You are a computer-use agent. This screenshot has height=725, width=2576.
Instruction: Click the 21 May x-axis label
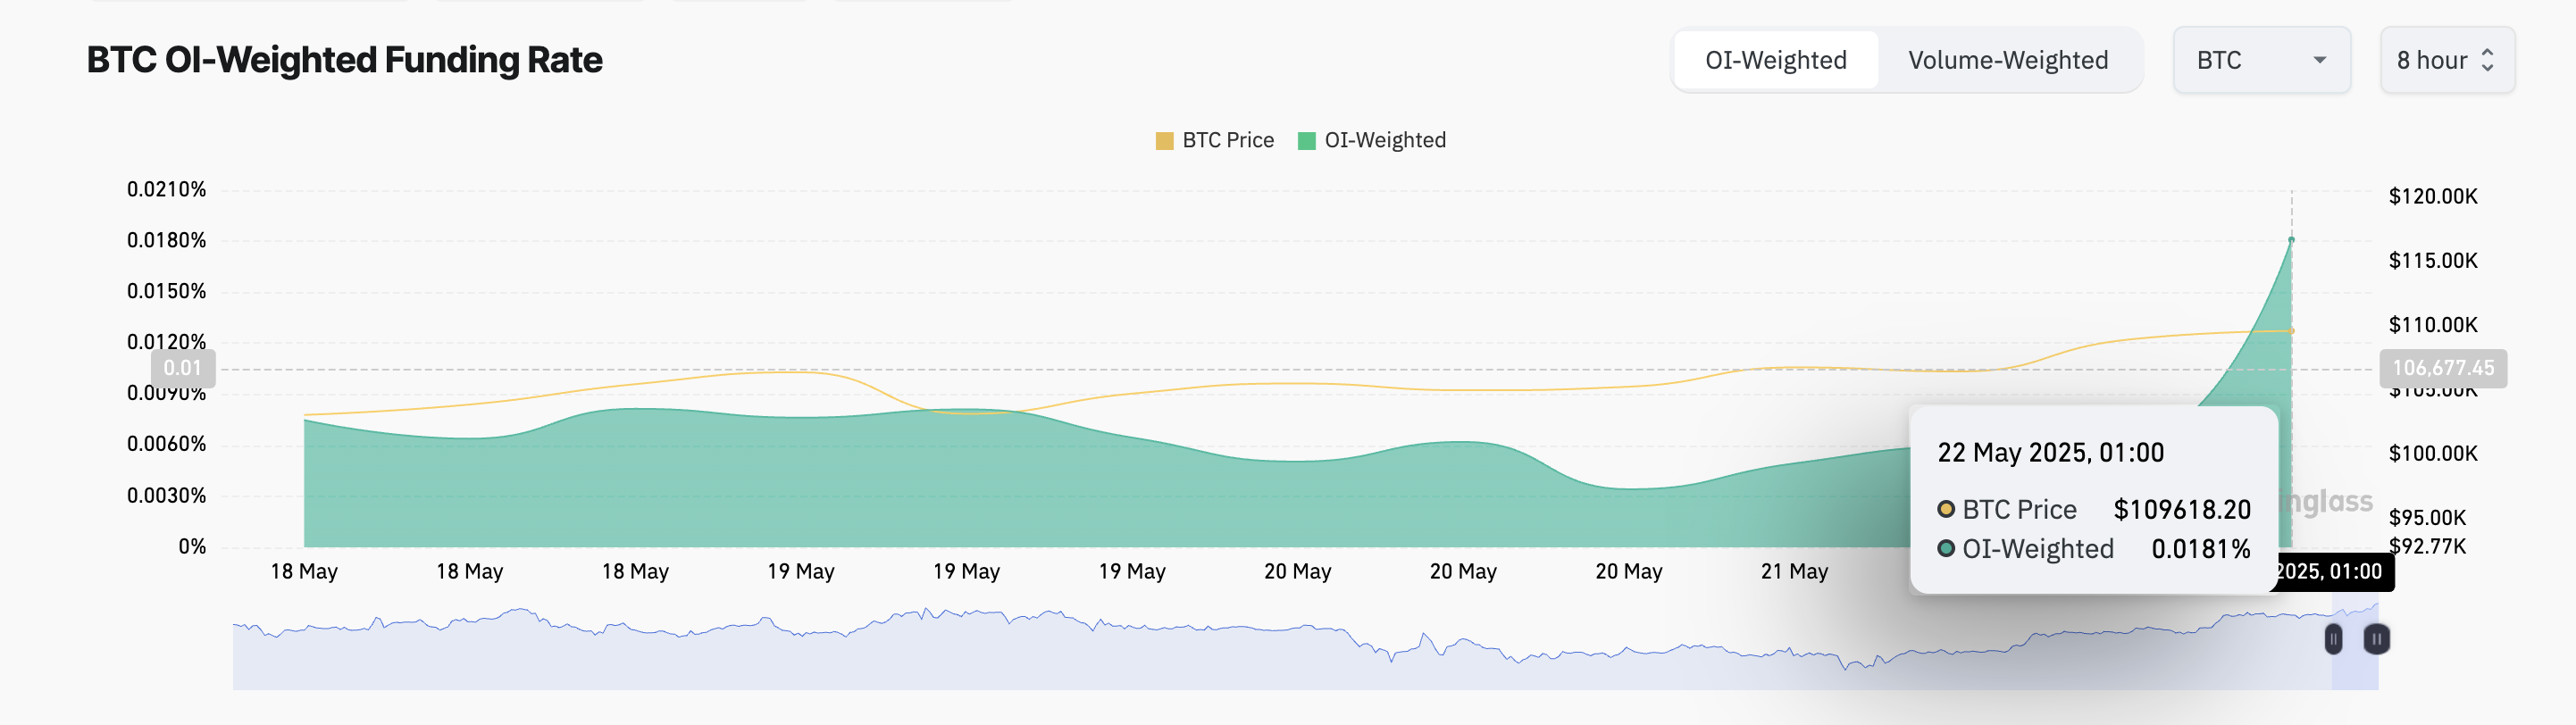tap(1794, 571)
